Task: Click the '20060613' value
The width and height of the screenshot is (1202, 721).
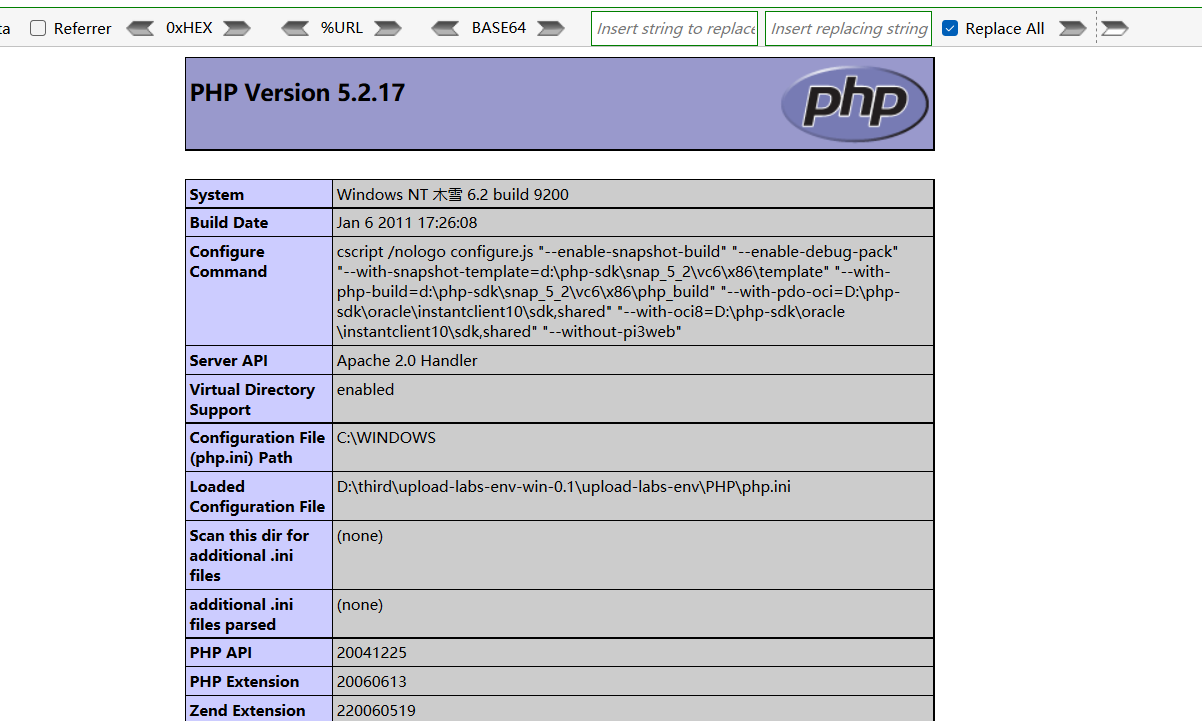Action: coord(372,682)
